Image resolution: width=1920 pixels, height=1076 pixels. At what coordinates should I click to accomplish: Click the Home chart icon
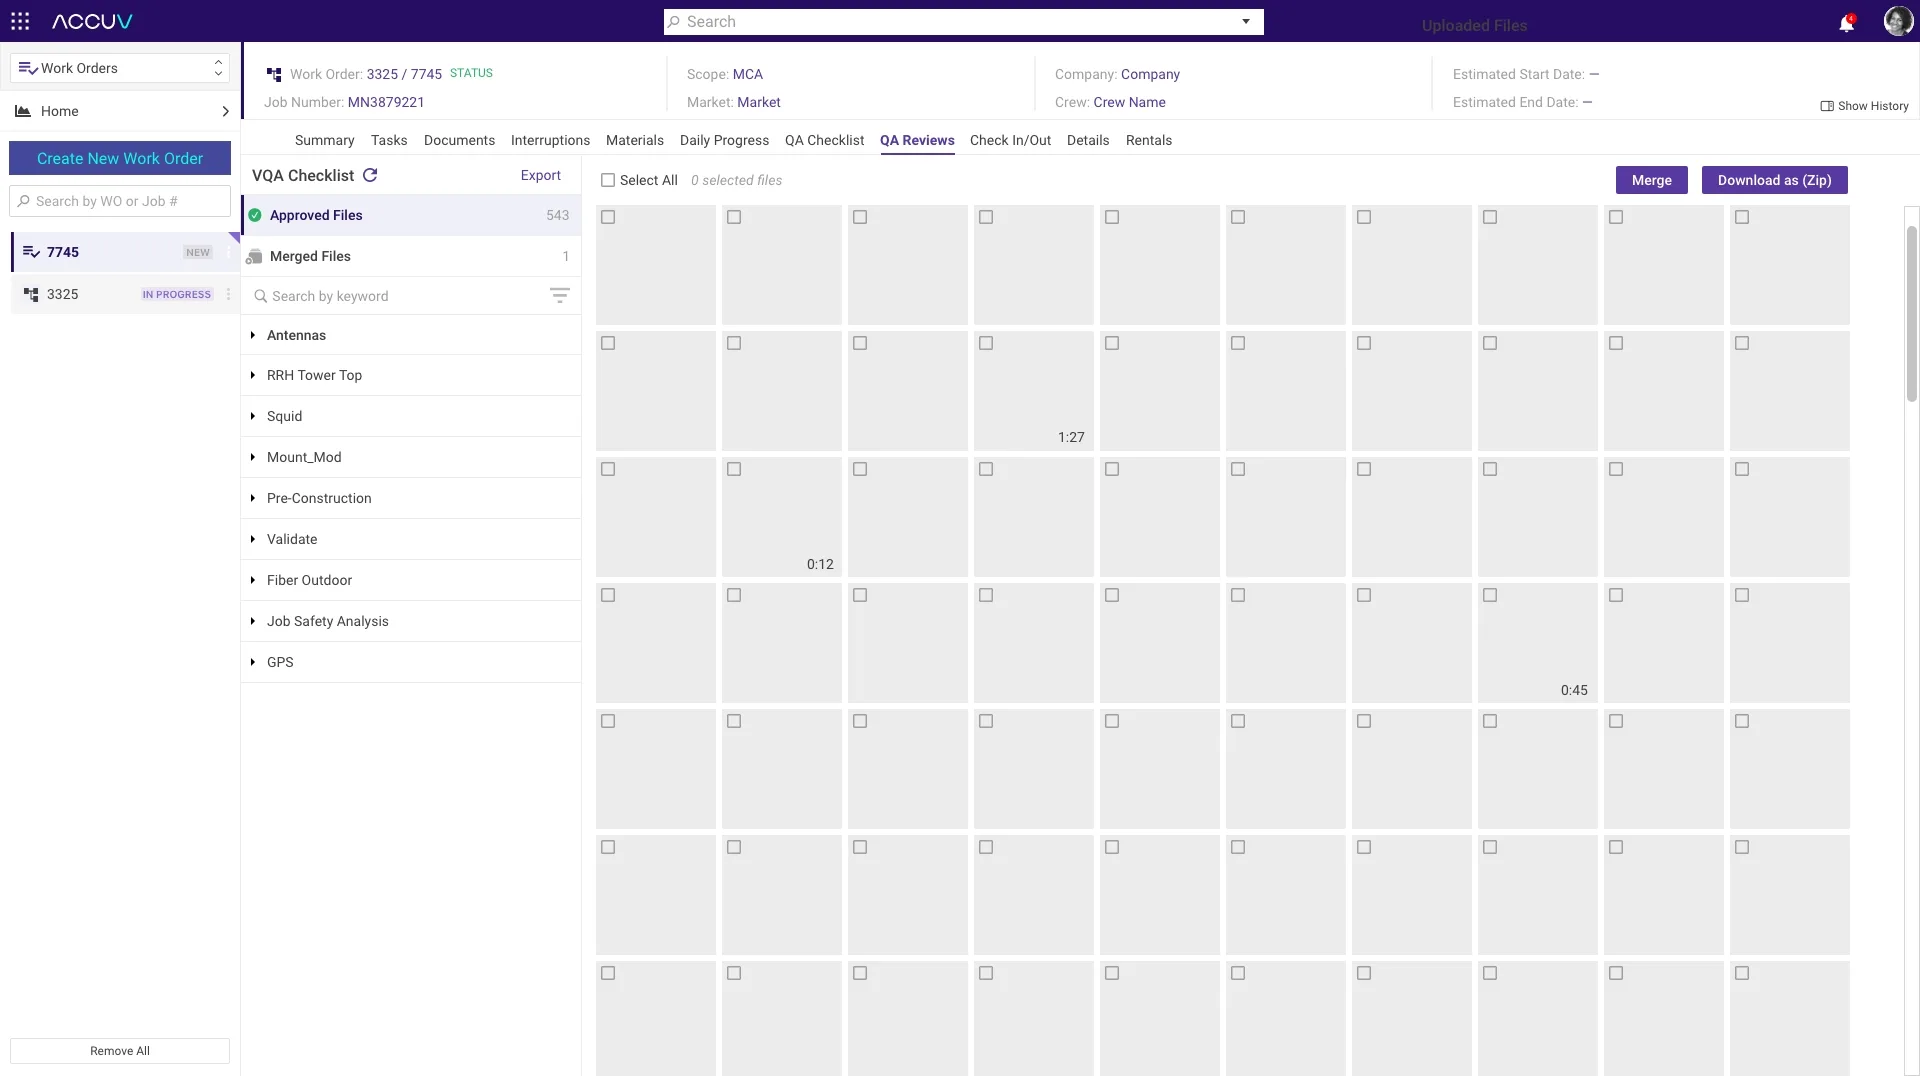point(22,111)
